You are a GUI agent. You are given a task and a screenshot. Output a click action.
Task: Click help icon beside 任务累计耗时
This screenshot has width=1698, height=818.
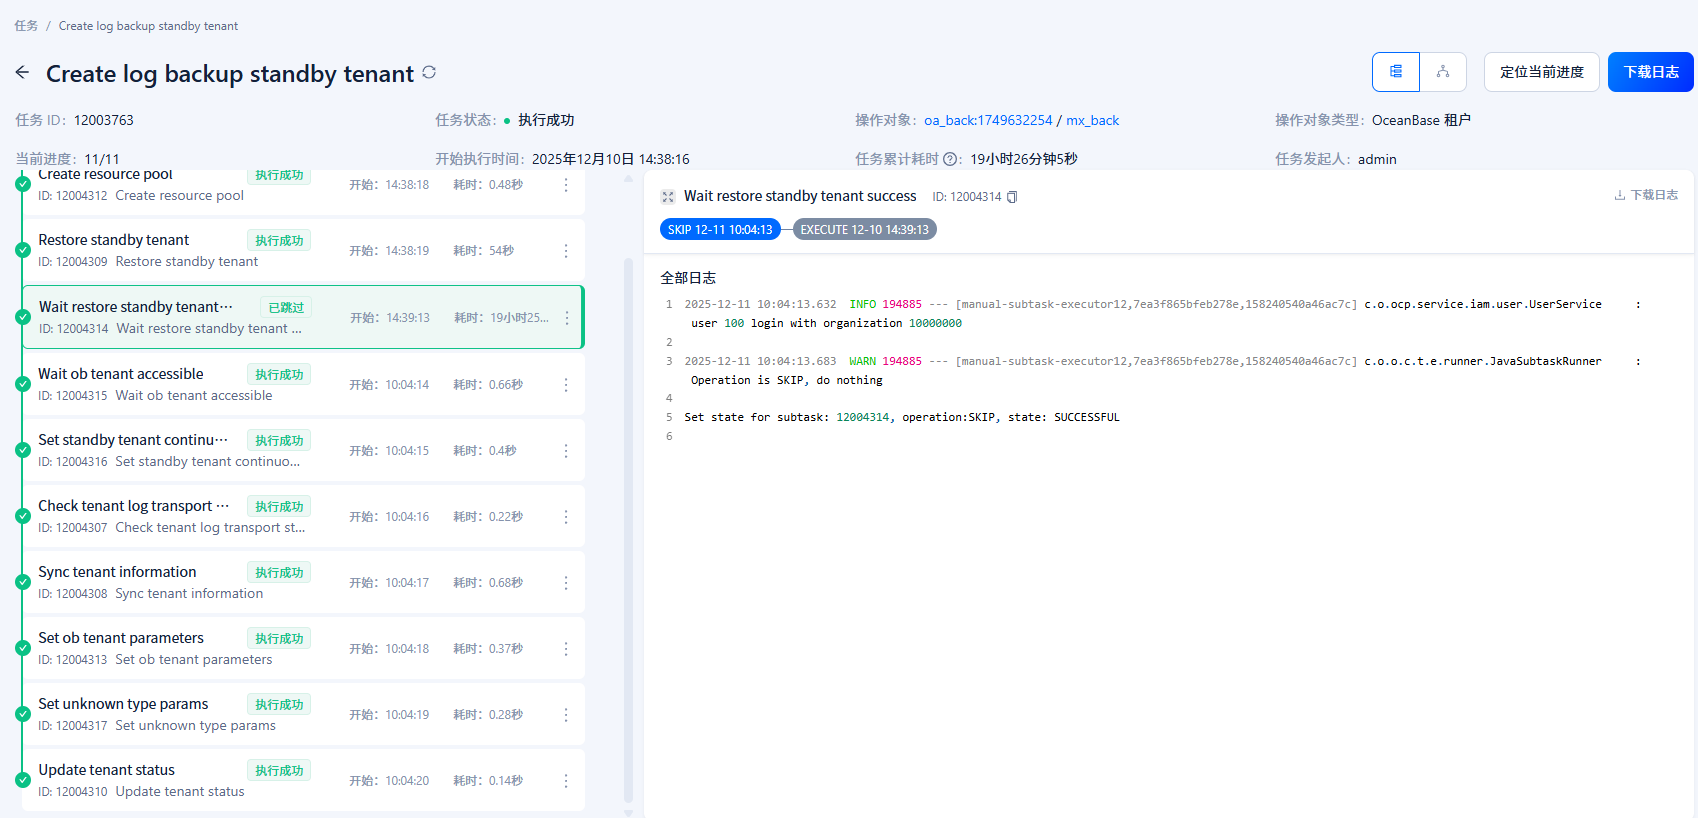(x=952, y=159)
